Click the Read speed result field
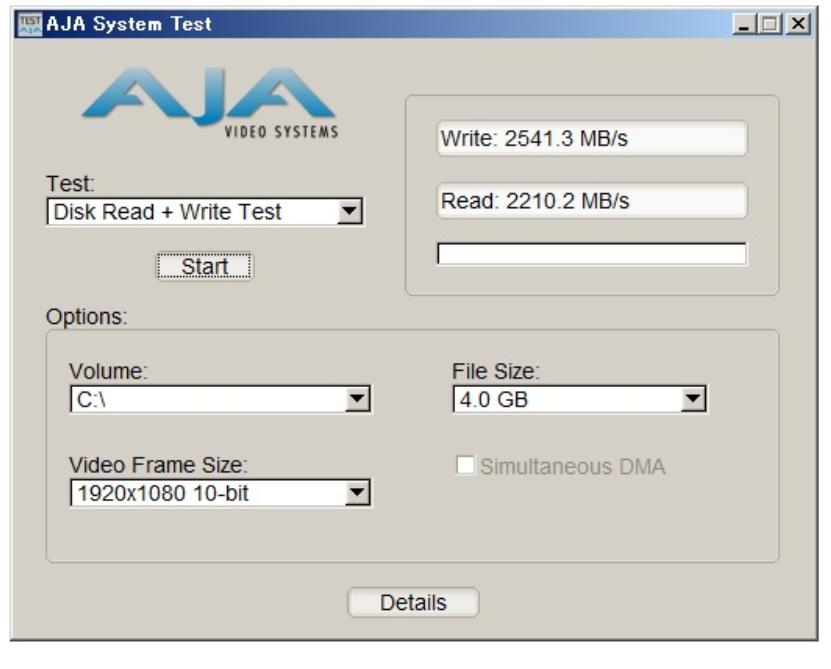 coord(591,201)
